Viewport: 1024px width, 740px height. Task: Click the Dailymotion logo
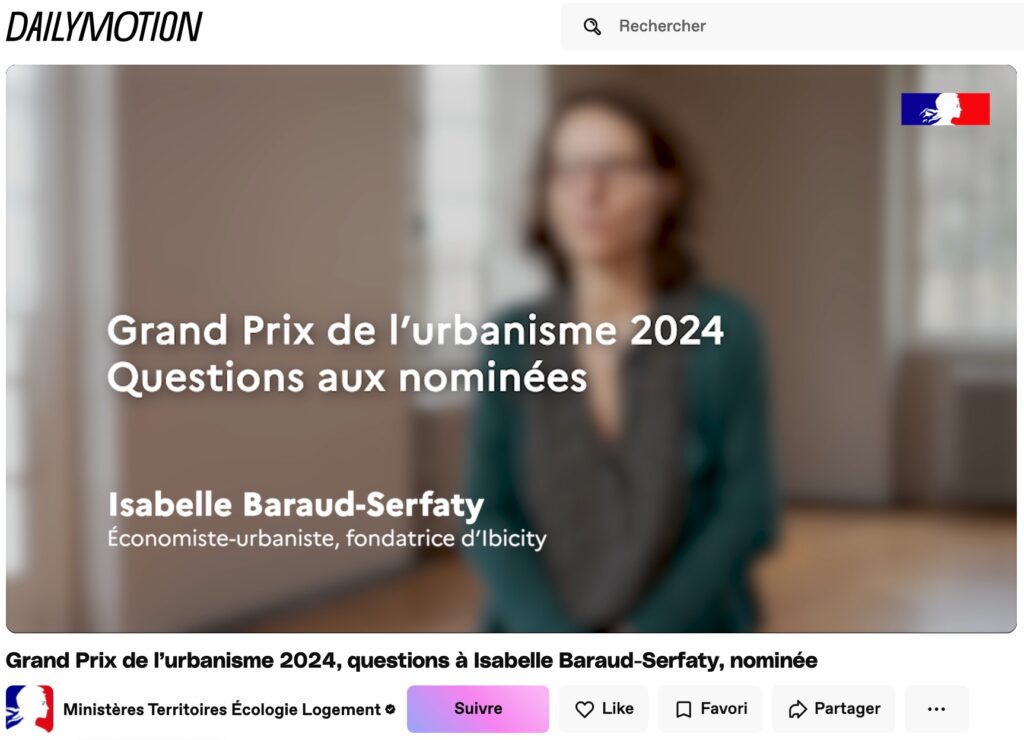(104, 27)
